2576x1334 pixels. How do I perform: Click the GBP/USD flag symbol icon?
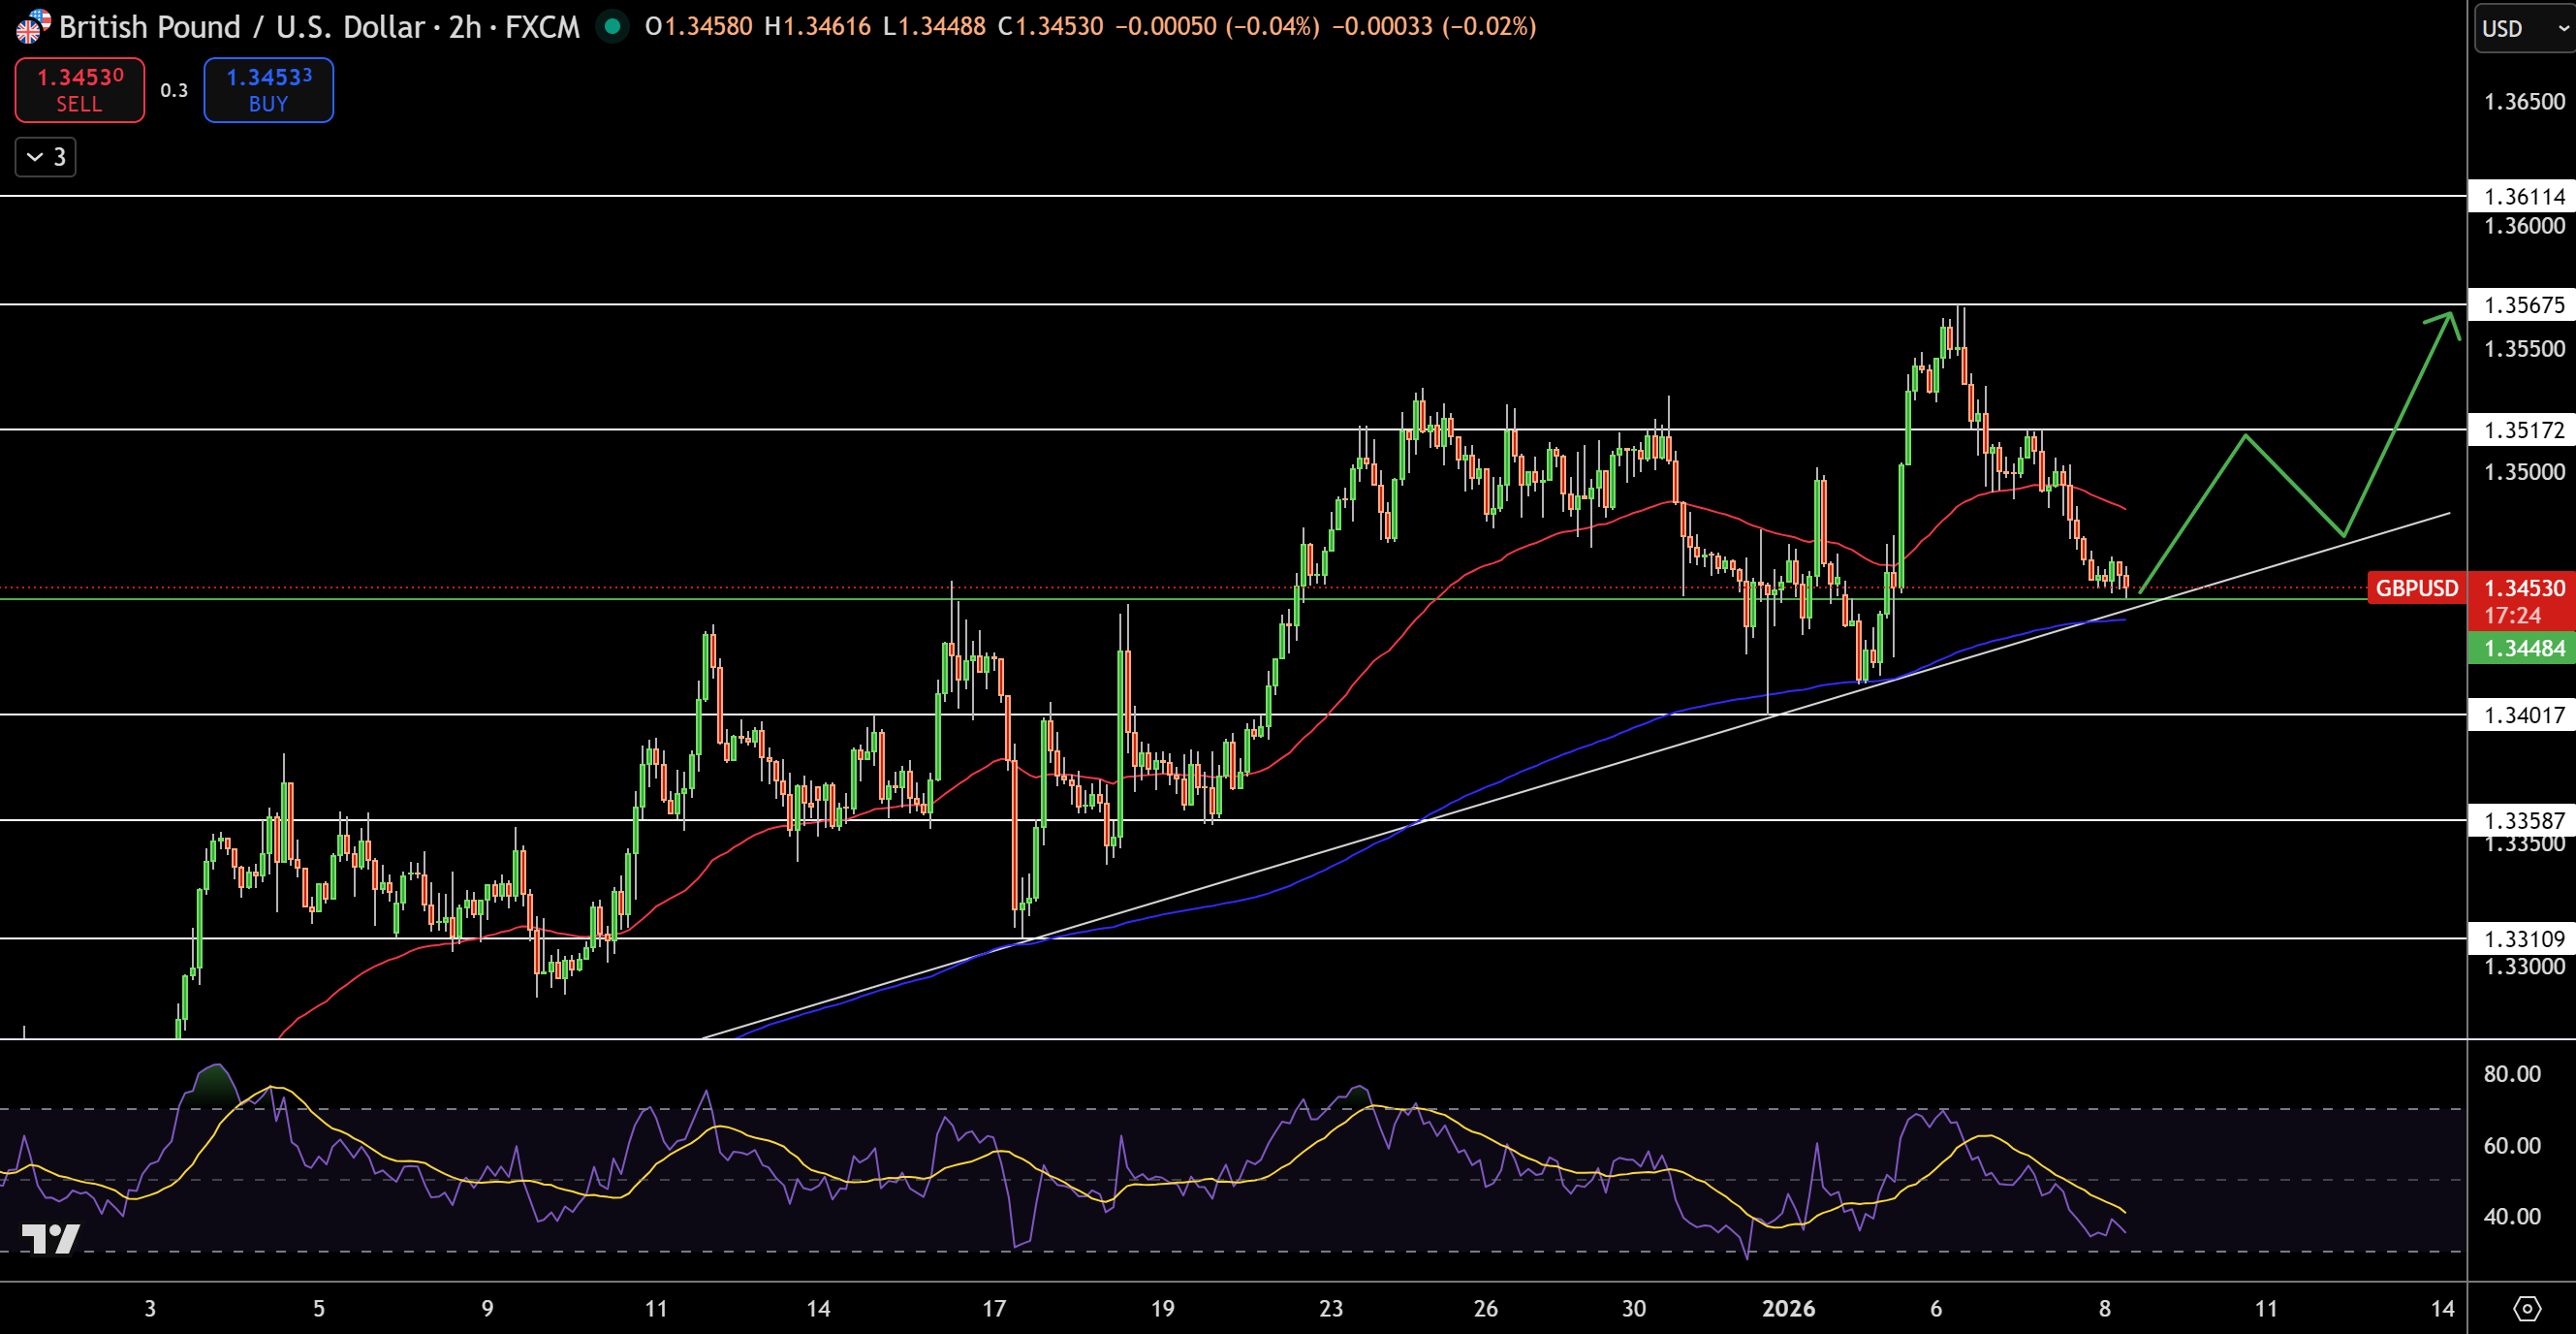point(31,27)
